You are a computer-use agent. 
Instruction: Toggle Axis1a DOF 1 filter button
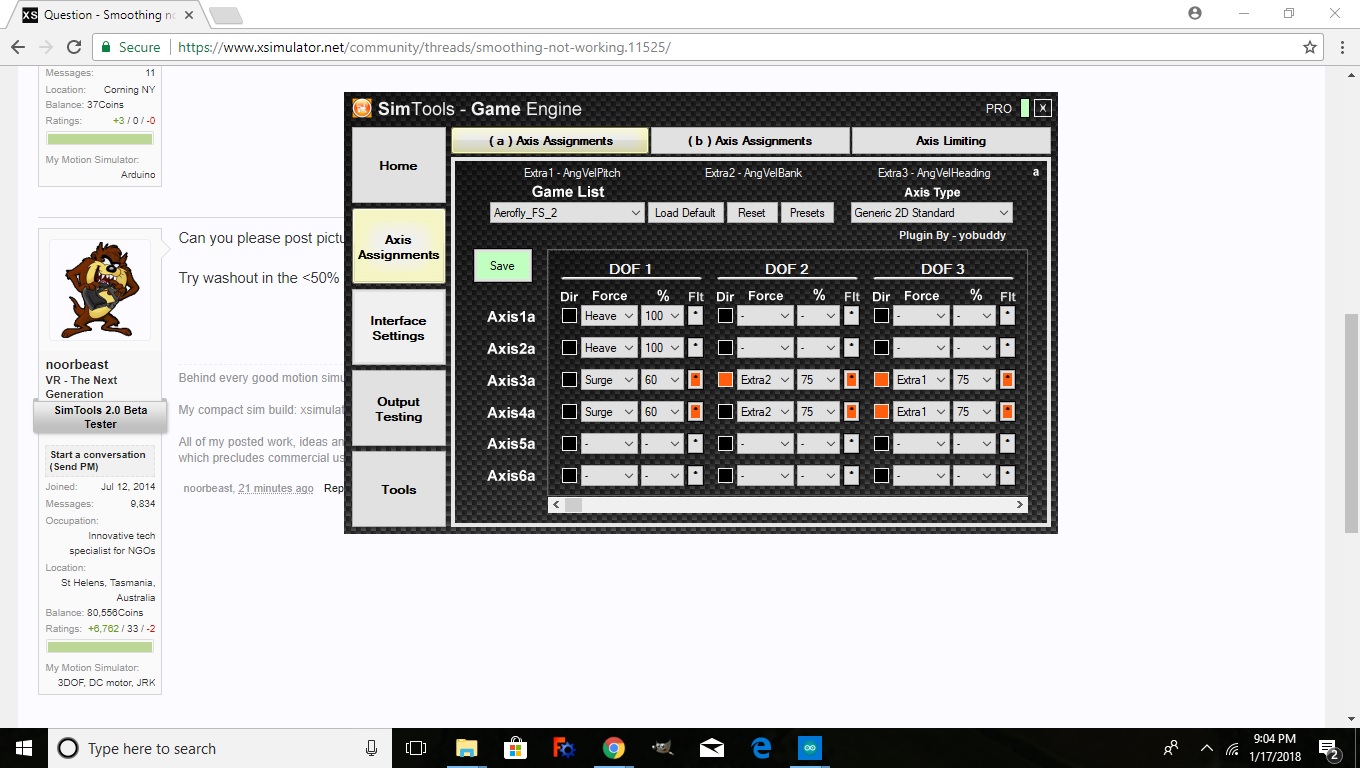coord(695,316)
